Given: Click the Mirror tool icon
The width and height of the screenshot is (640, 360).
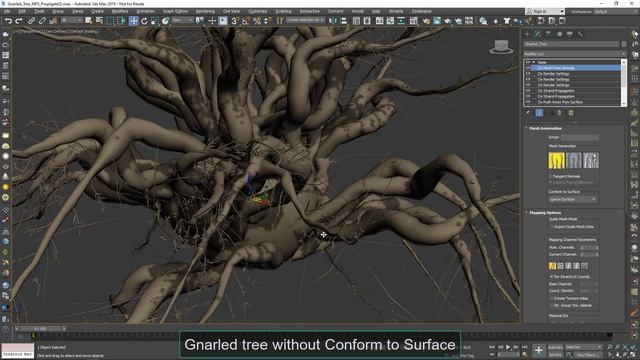Looking at the screenshot, I should [x=333, y=21].
